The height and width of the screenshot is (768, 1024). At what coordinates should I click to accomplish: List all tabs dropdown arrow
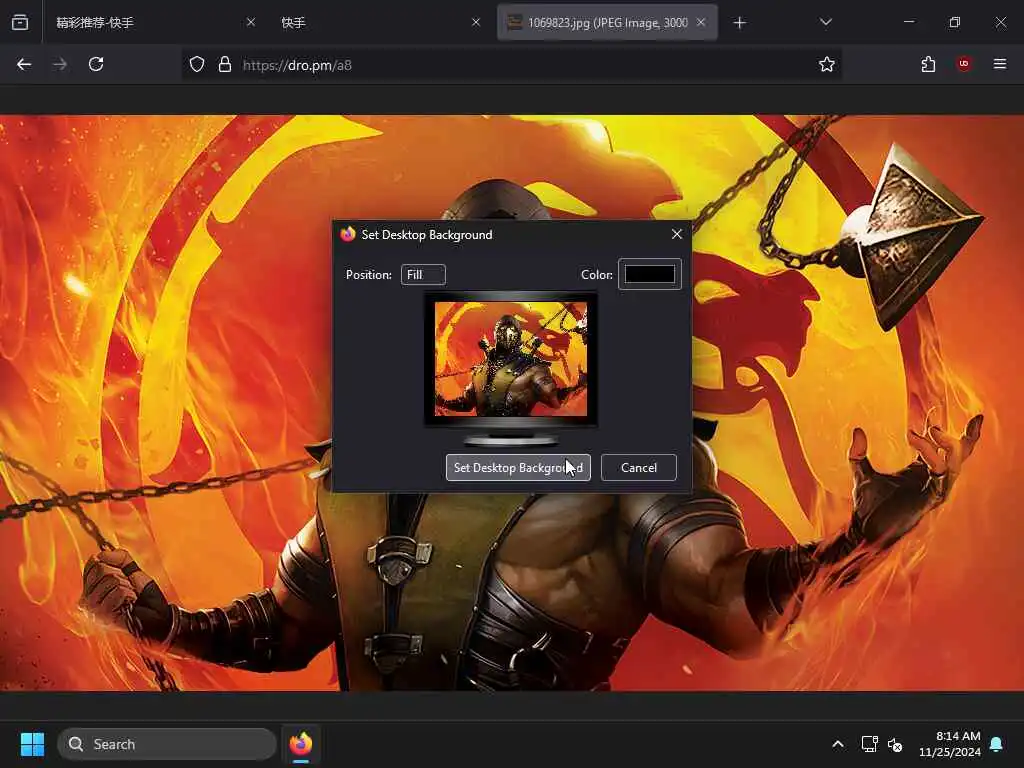point(825,22)
